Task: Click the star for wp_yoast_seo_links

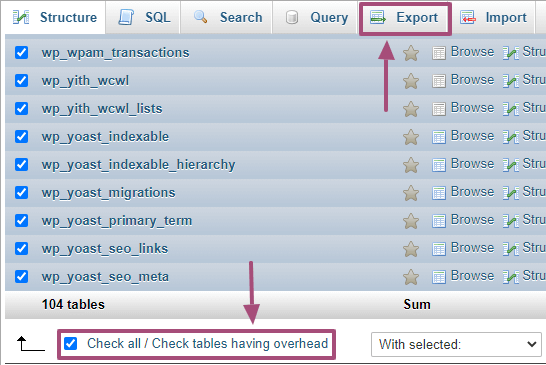Action: pos(411,249)
